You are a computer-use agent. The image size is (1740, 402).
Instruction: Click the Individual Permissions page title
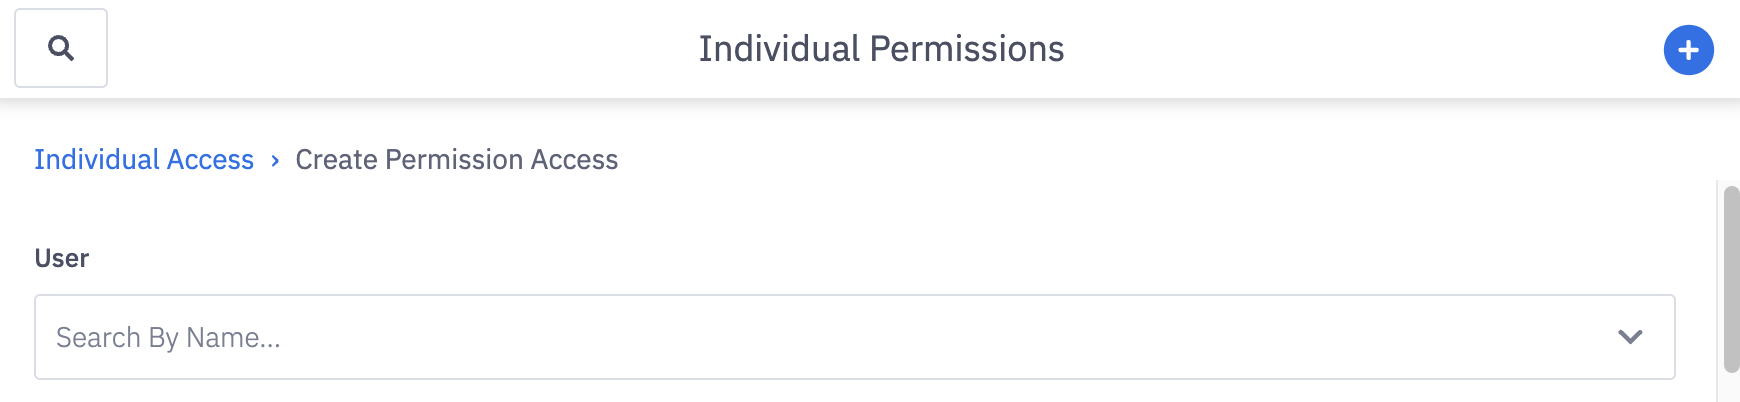(x=881, y=49)
